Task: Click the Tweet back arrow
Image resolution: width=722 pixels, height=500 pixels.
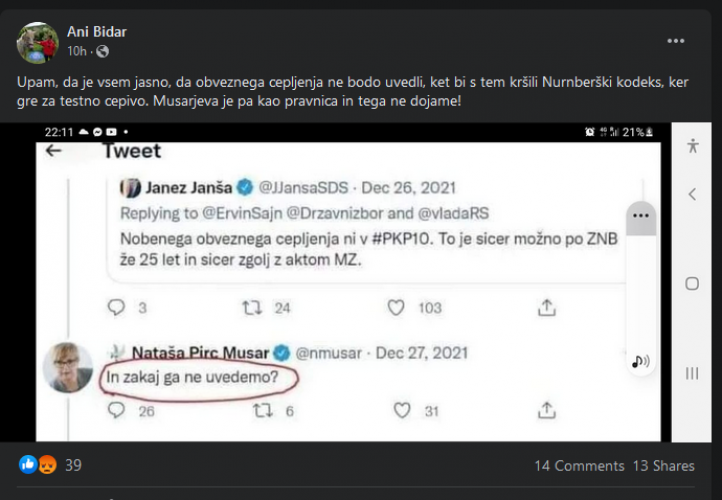Action: [54, 151]
